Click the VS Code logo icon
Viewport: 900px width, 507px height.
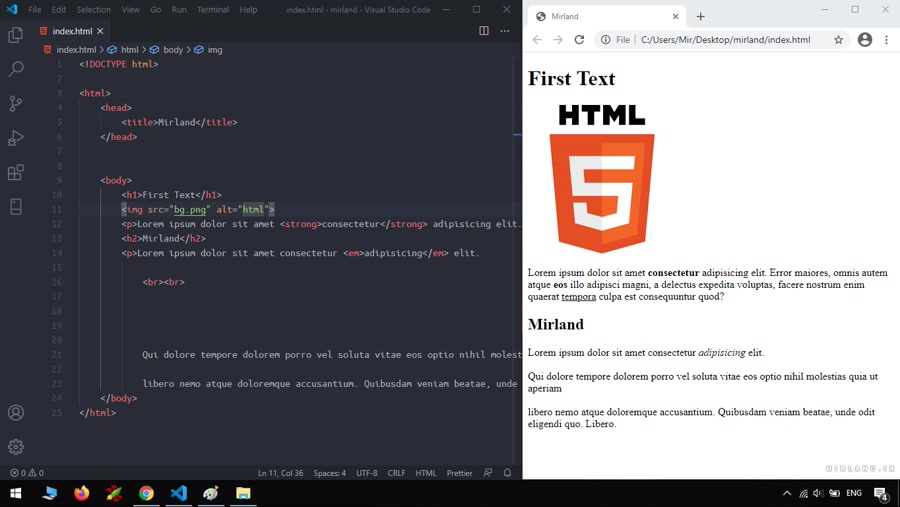(11, 10)
